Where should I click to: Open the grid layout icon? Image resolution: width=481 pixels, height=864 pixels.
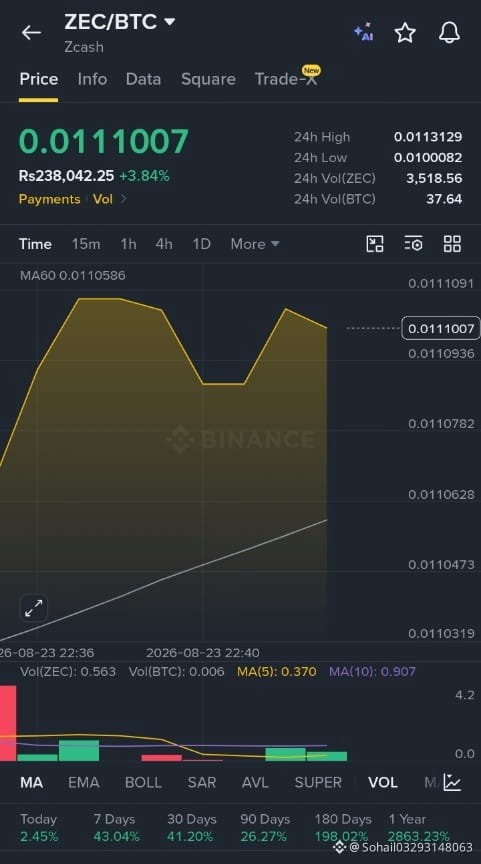(452, 244)
